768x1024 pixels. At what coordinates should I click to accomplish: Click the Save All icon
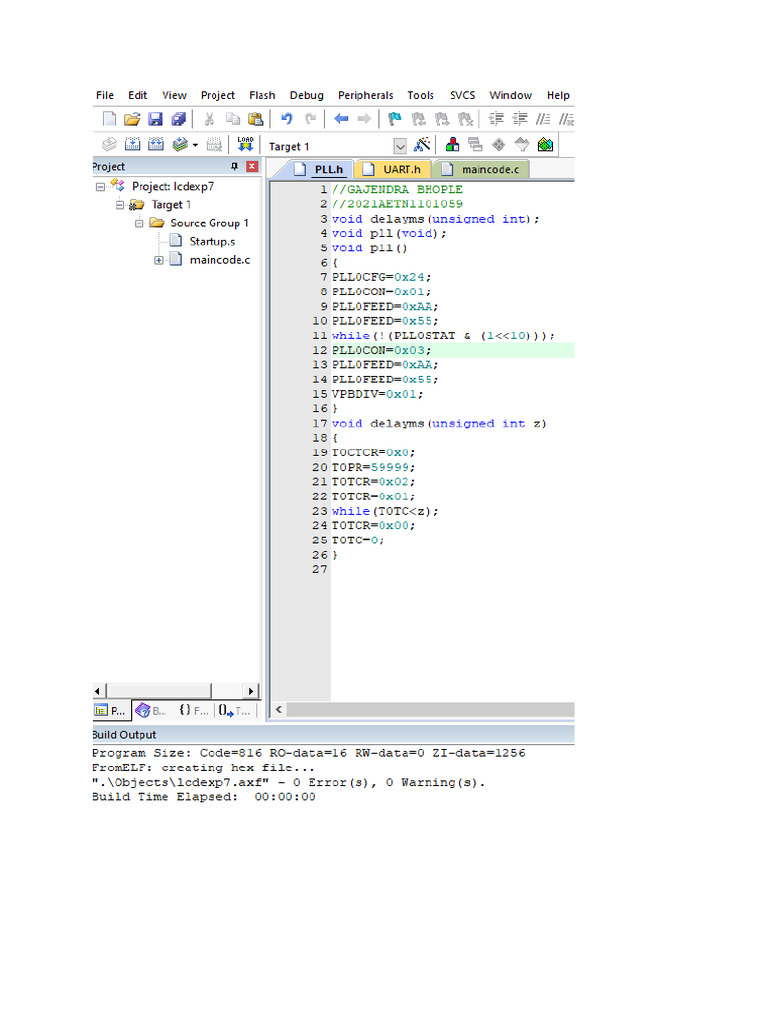178,119
